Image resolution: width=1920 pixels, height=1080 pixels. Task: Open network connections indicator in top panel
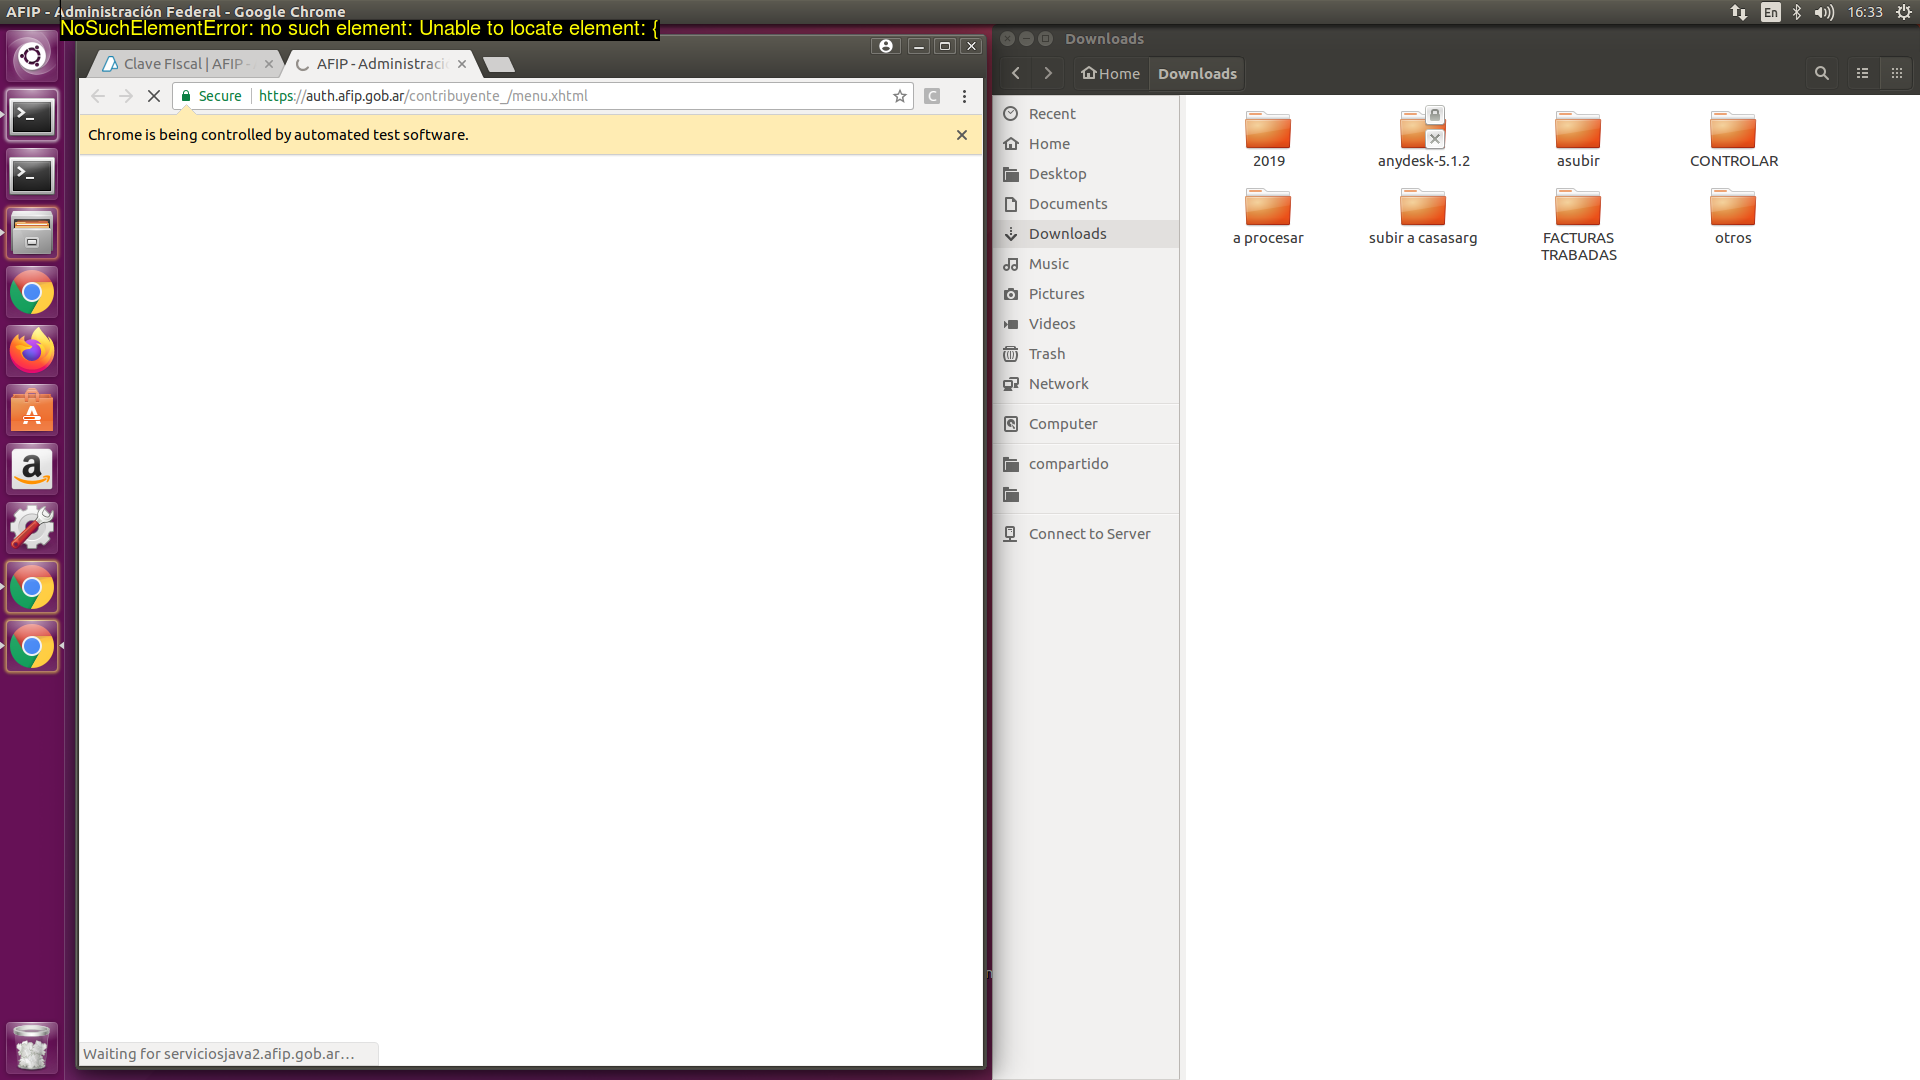pos(1739,12)
